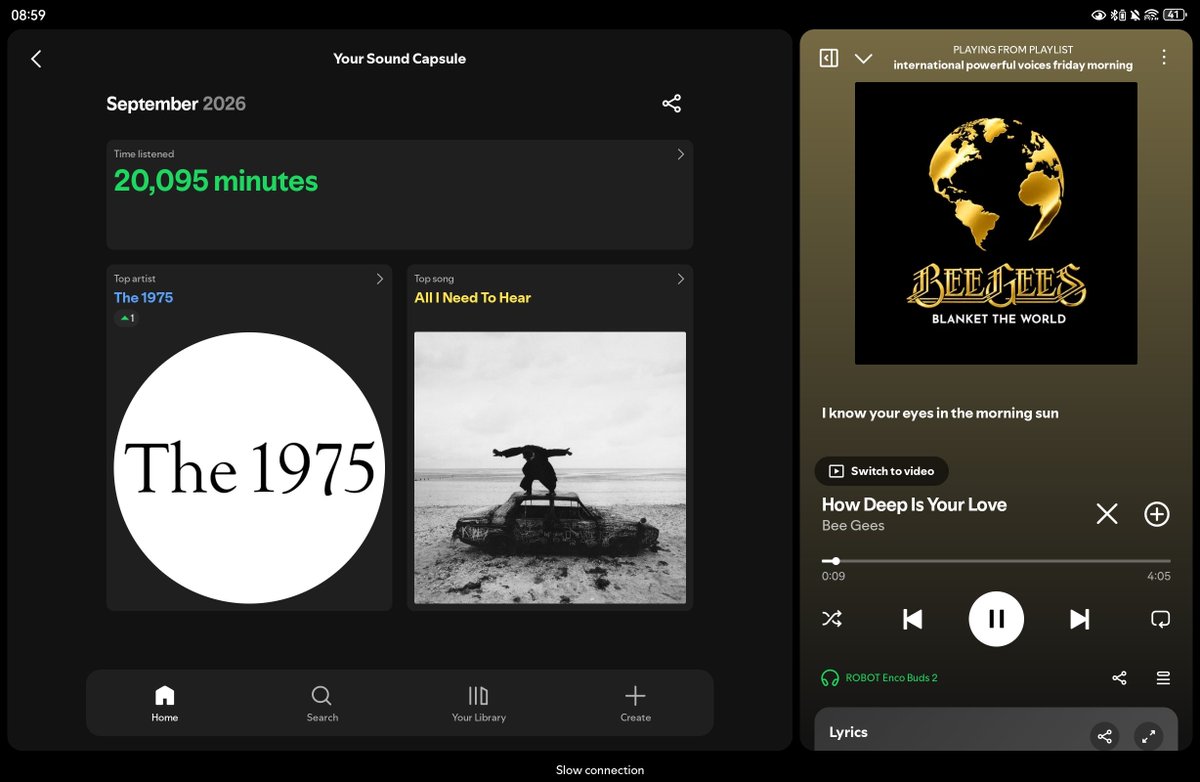Hide this song with the X icon

point(1107,514)
